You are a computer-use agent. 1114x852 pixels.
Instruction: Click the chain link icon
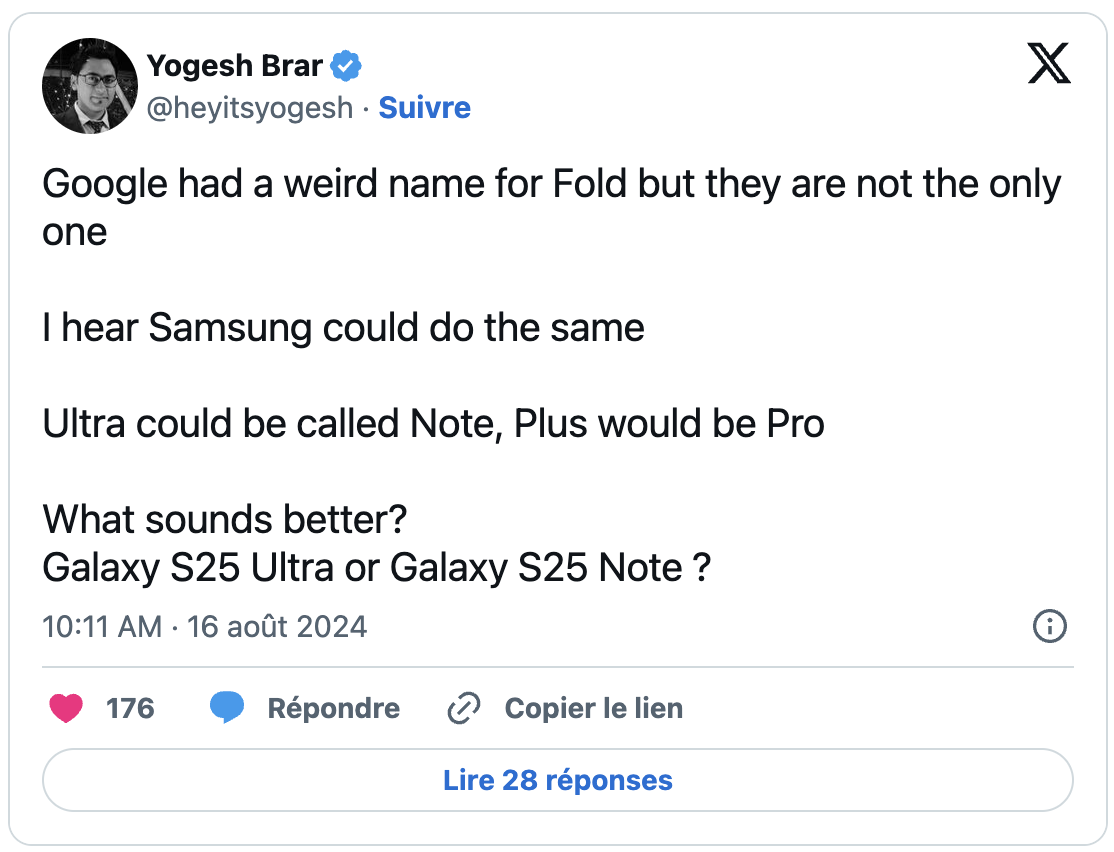(x=464, y=708)
